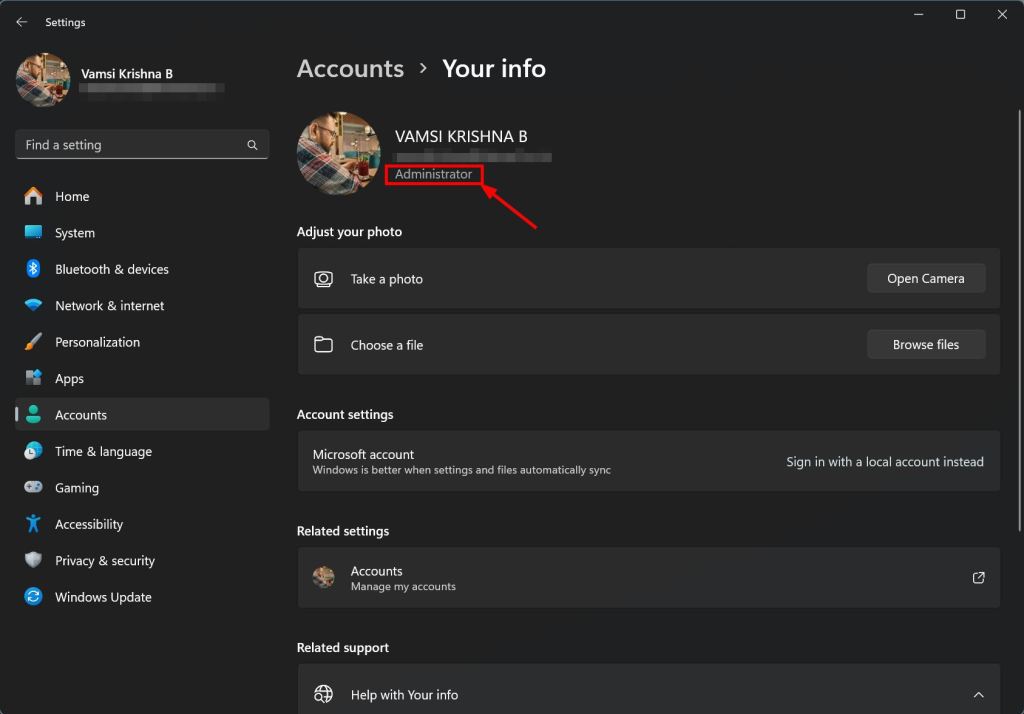Click the Apps icon in the sidebar

click(33, 378)
